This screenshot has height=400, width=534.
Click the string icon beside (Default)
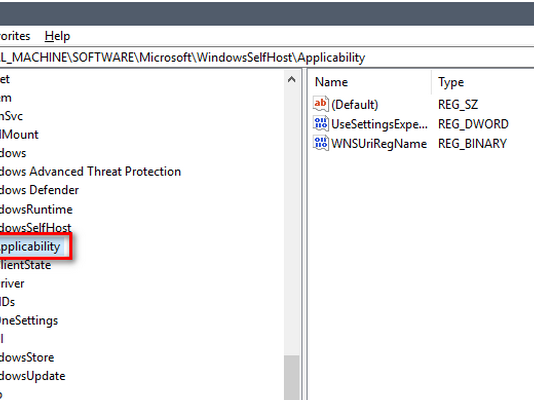tap(320, 104)
